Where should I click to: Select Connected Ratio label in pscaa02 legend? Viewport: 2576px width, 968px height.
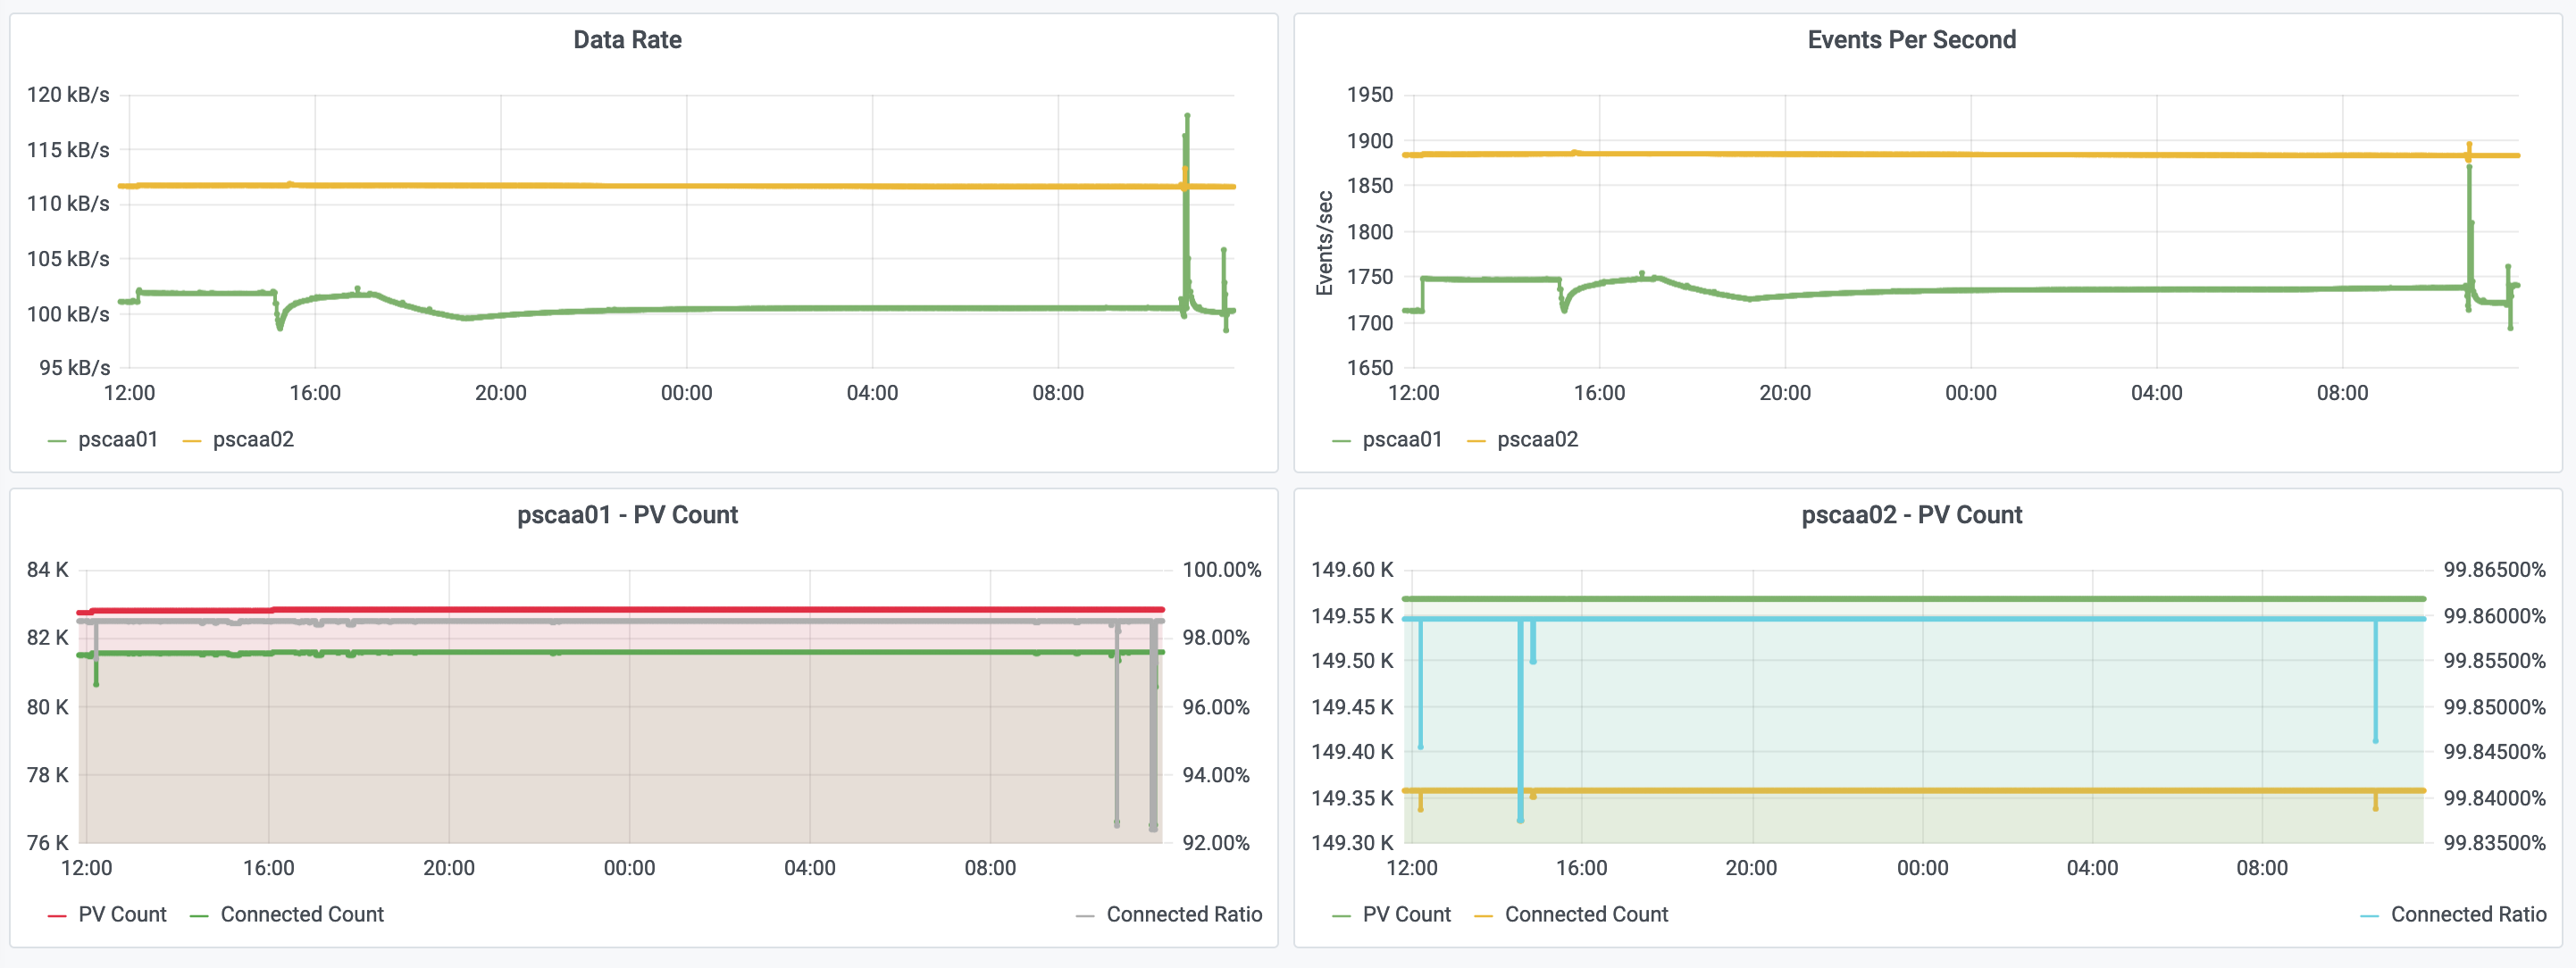tap(2468, 915)
